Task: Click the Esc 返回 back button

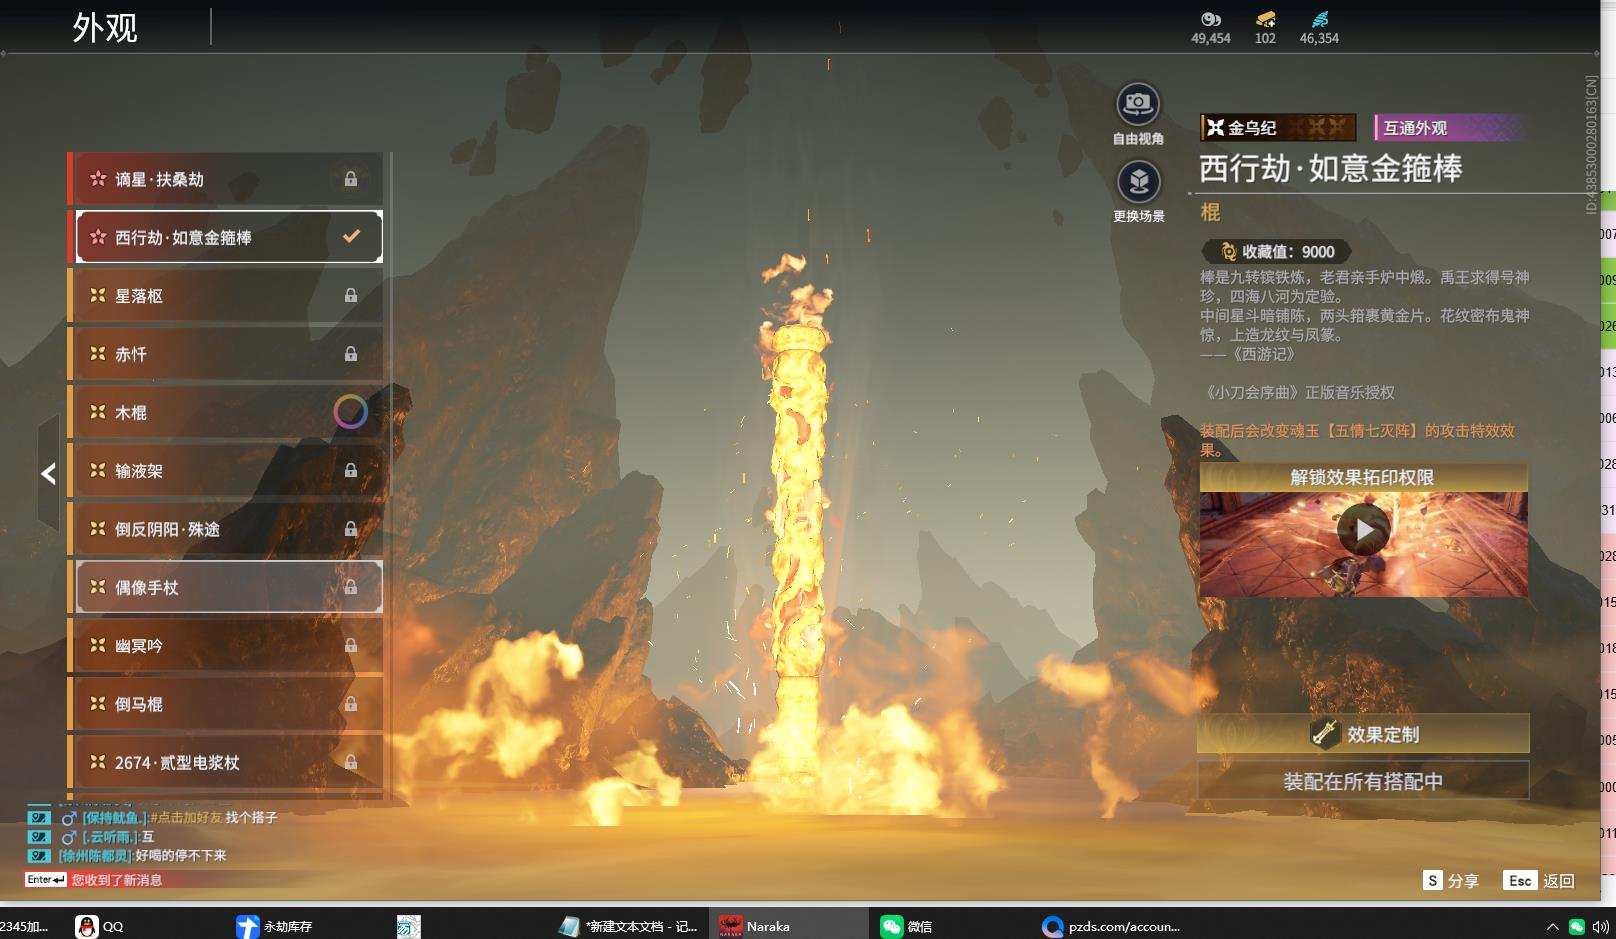Action: point(1539,880)
